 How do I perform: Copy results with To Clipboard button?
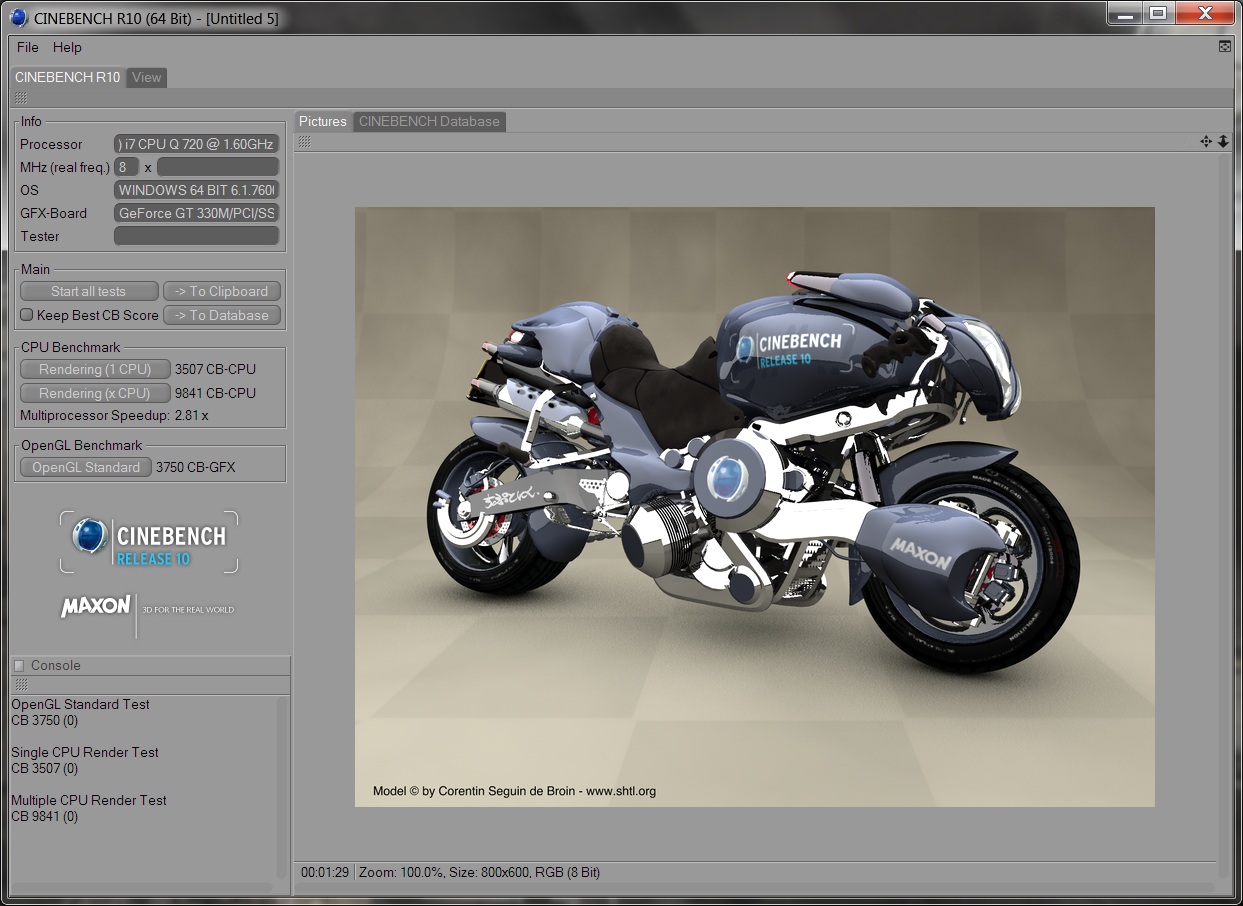point(222,291)
